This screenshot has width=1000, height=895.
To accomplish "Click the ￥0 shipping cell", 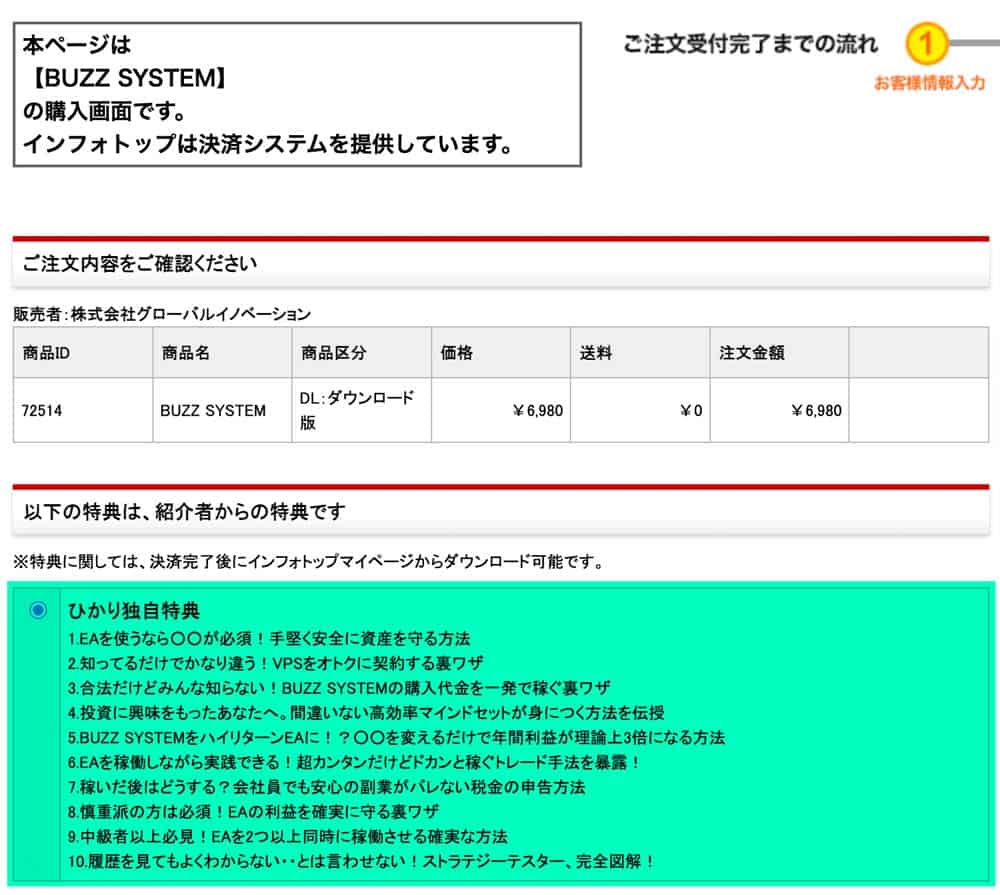I will click(x=640, y=410).
